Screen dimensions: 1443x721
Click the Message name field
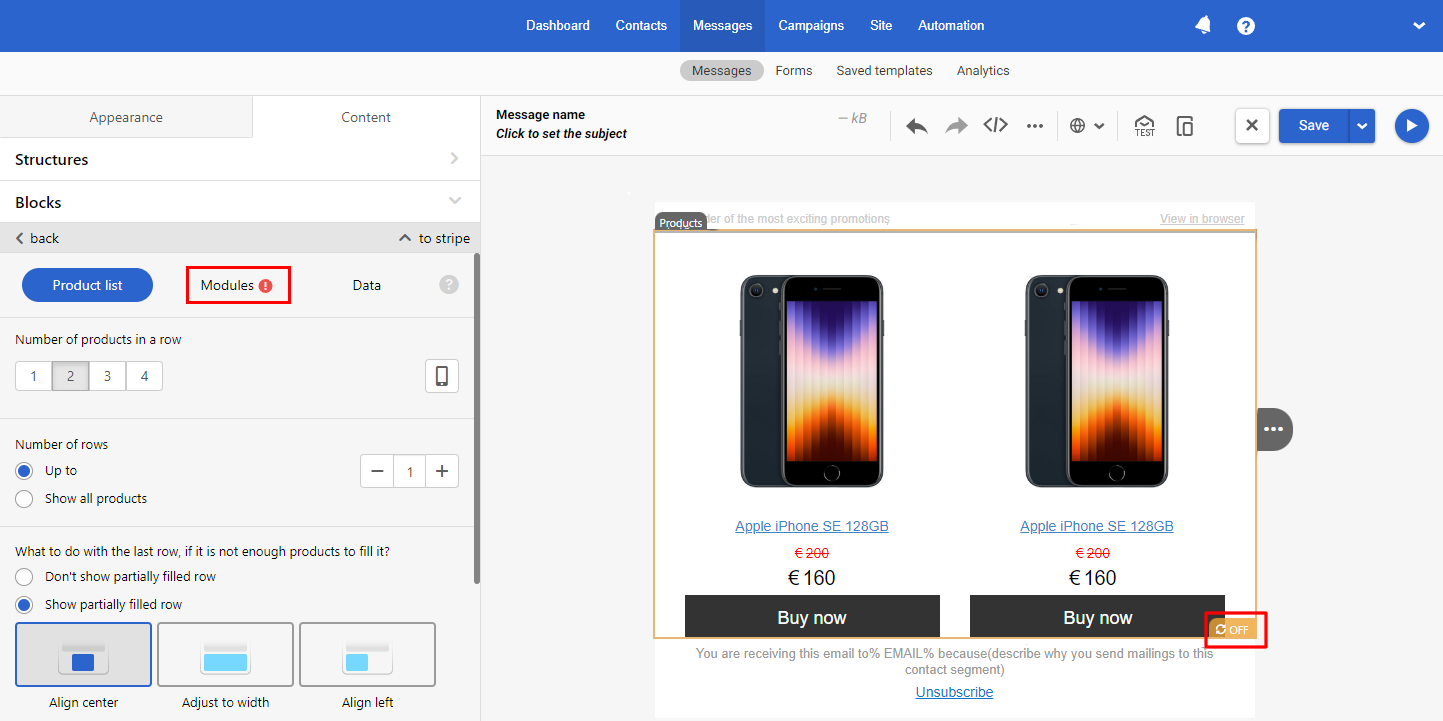(x=540, y=115)
